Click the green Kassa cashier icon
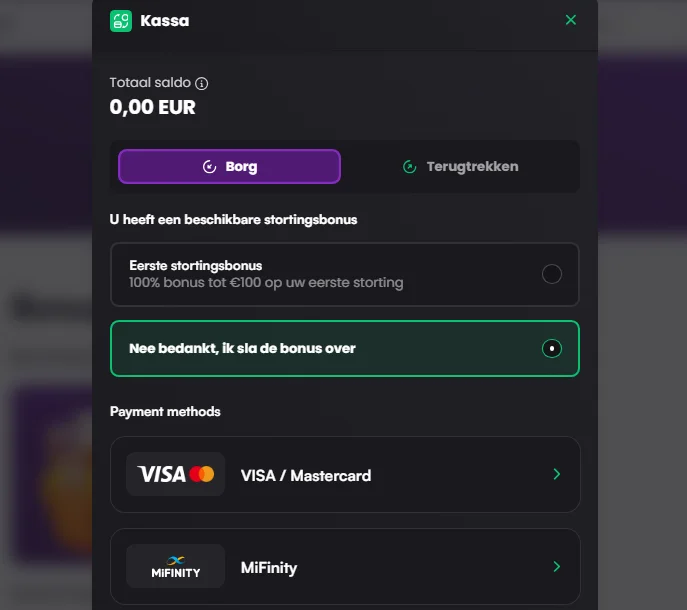The image size is (687, 610). pyautogui.click(x=121, y=20)
